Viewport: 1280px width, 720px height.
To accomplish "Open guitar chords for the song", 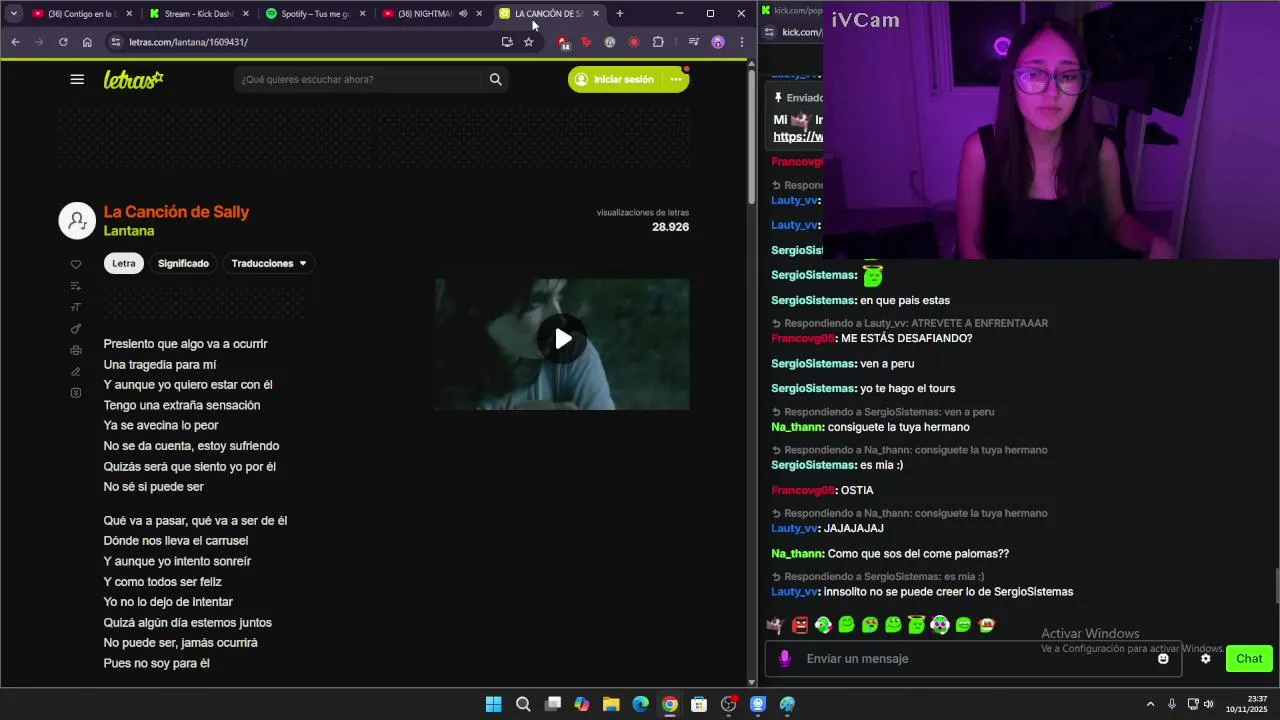I will [76, 329].
